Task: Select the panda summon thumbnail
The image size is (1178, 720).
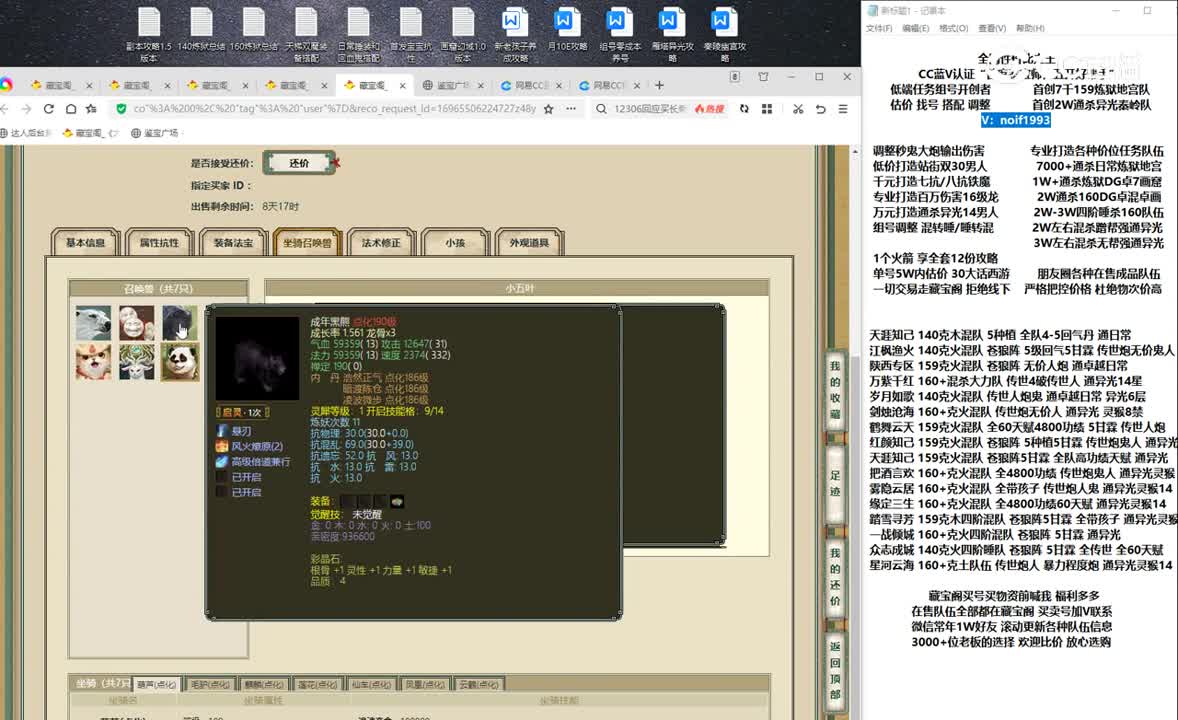Action: coord(180,362)
